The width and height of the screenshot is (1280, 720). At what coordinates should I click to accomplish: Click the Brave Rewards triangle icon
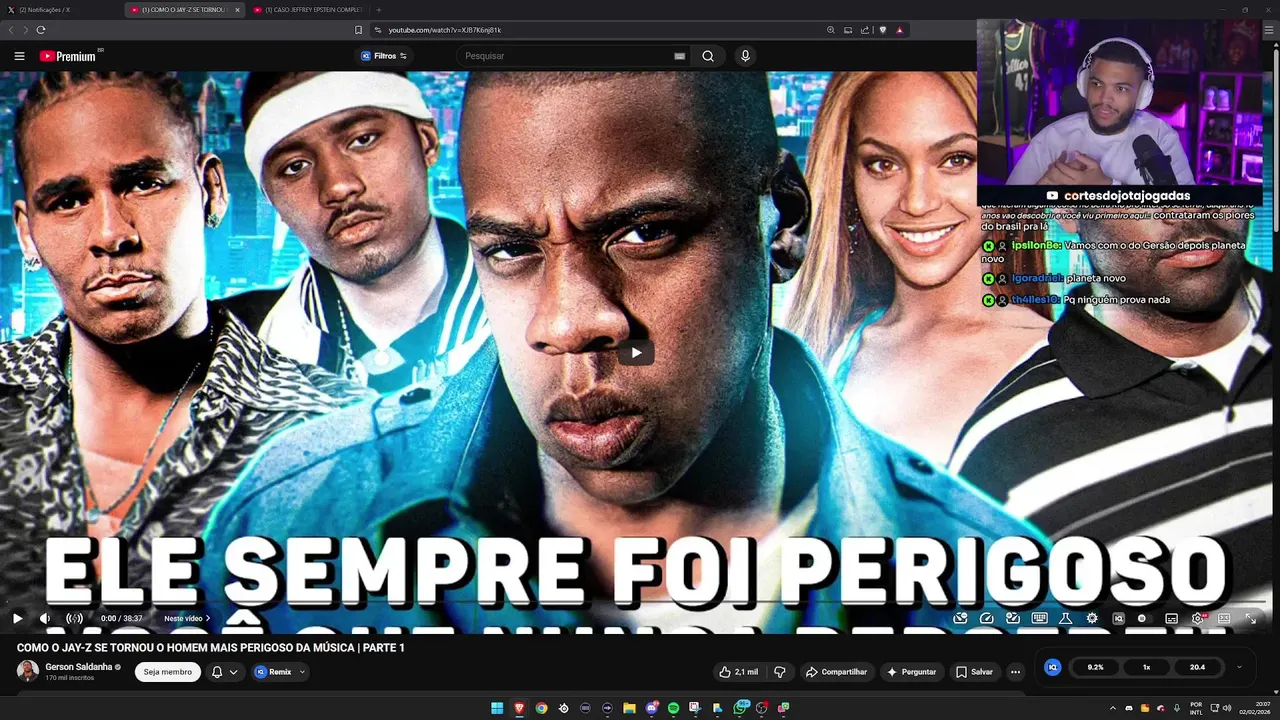pyautogui.click(x=899, y=30)
